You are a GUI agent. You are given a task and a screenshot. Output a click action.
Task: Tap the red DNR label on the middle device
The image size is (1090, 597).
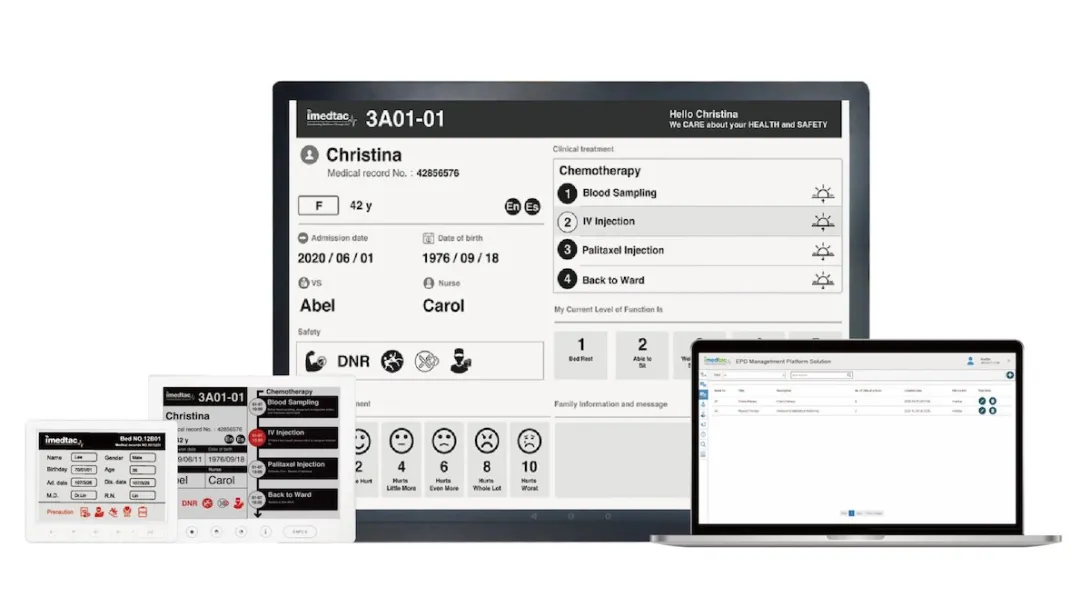[x=189, y=503]
